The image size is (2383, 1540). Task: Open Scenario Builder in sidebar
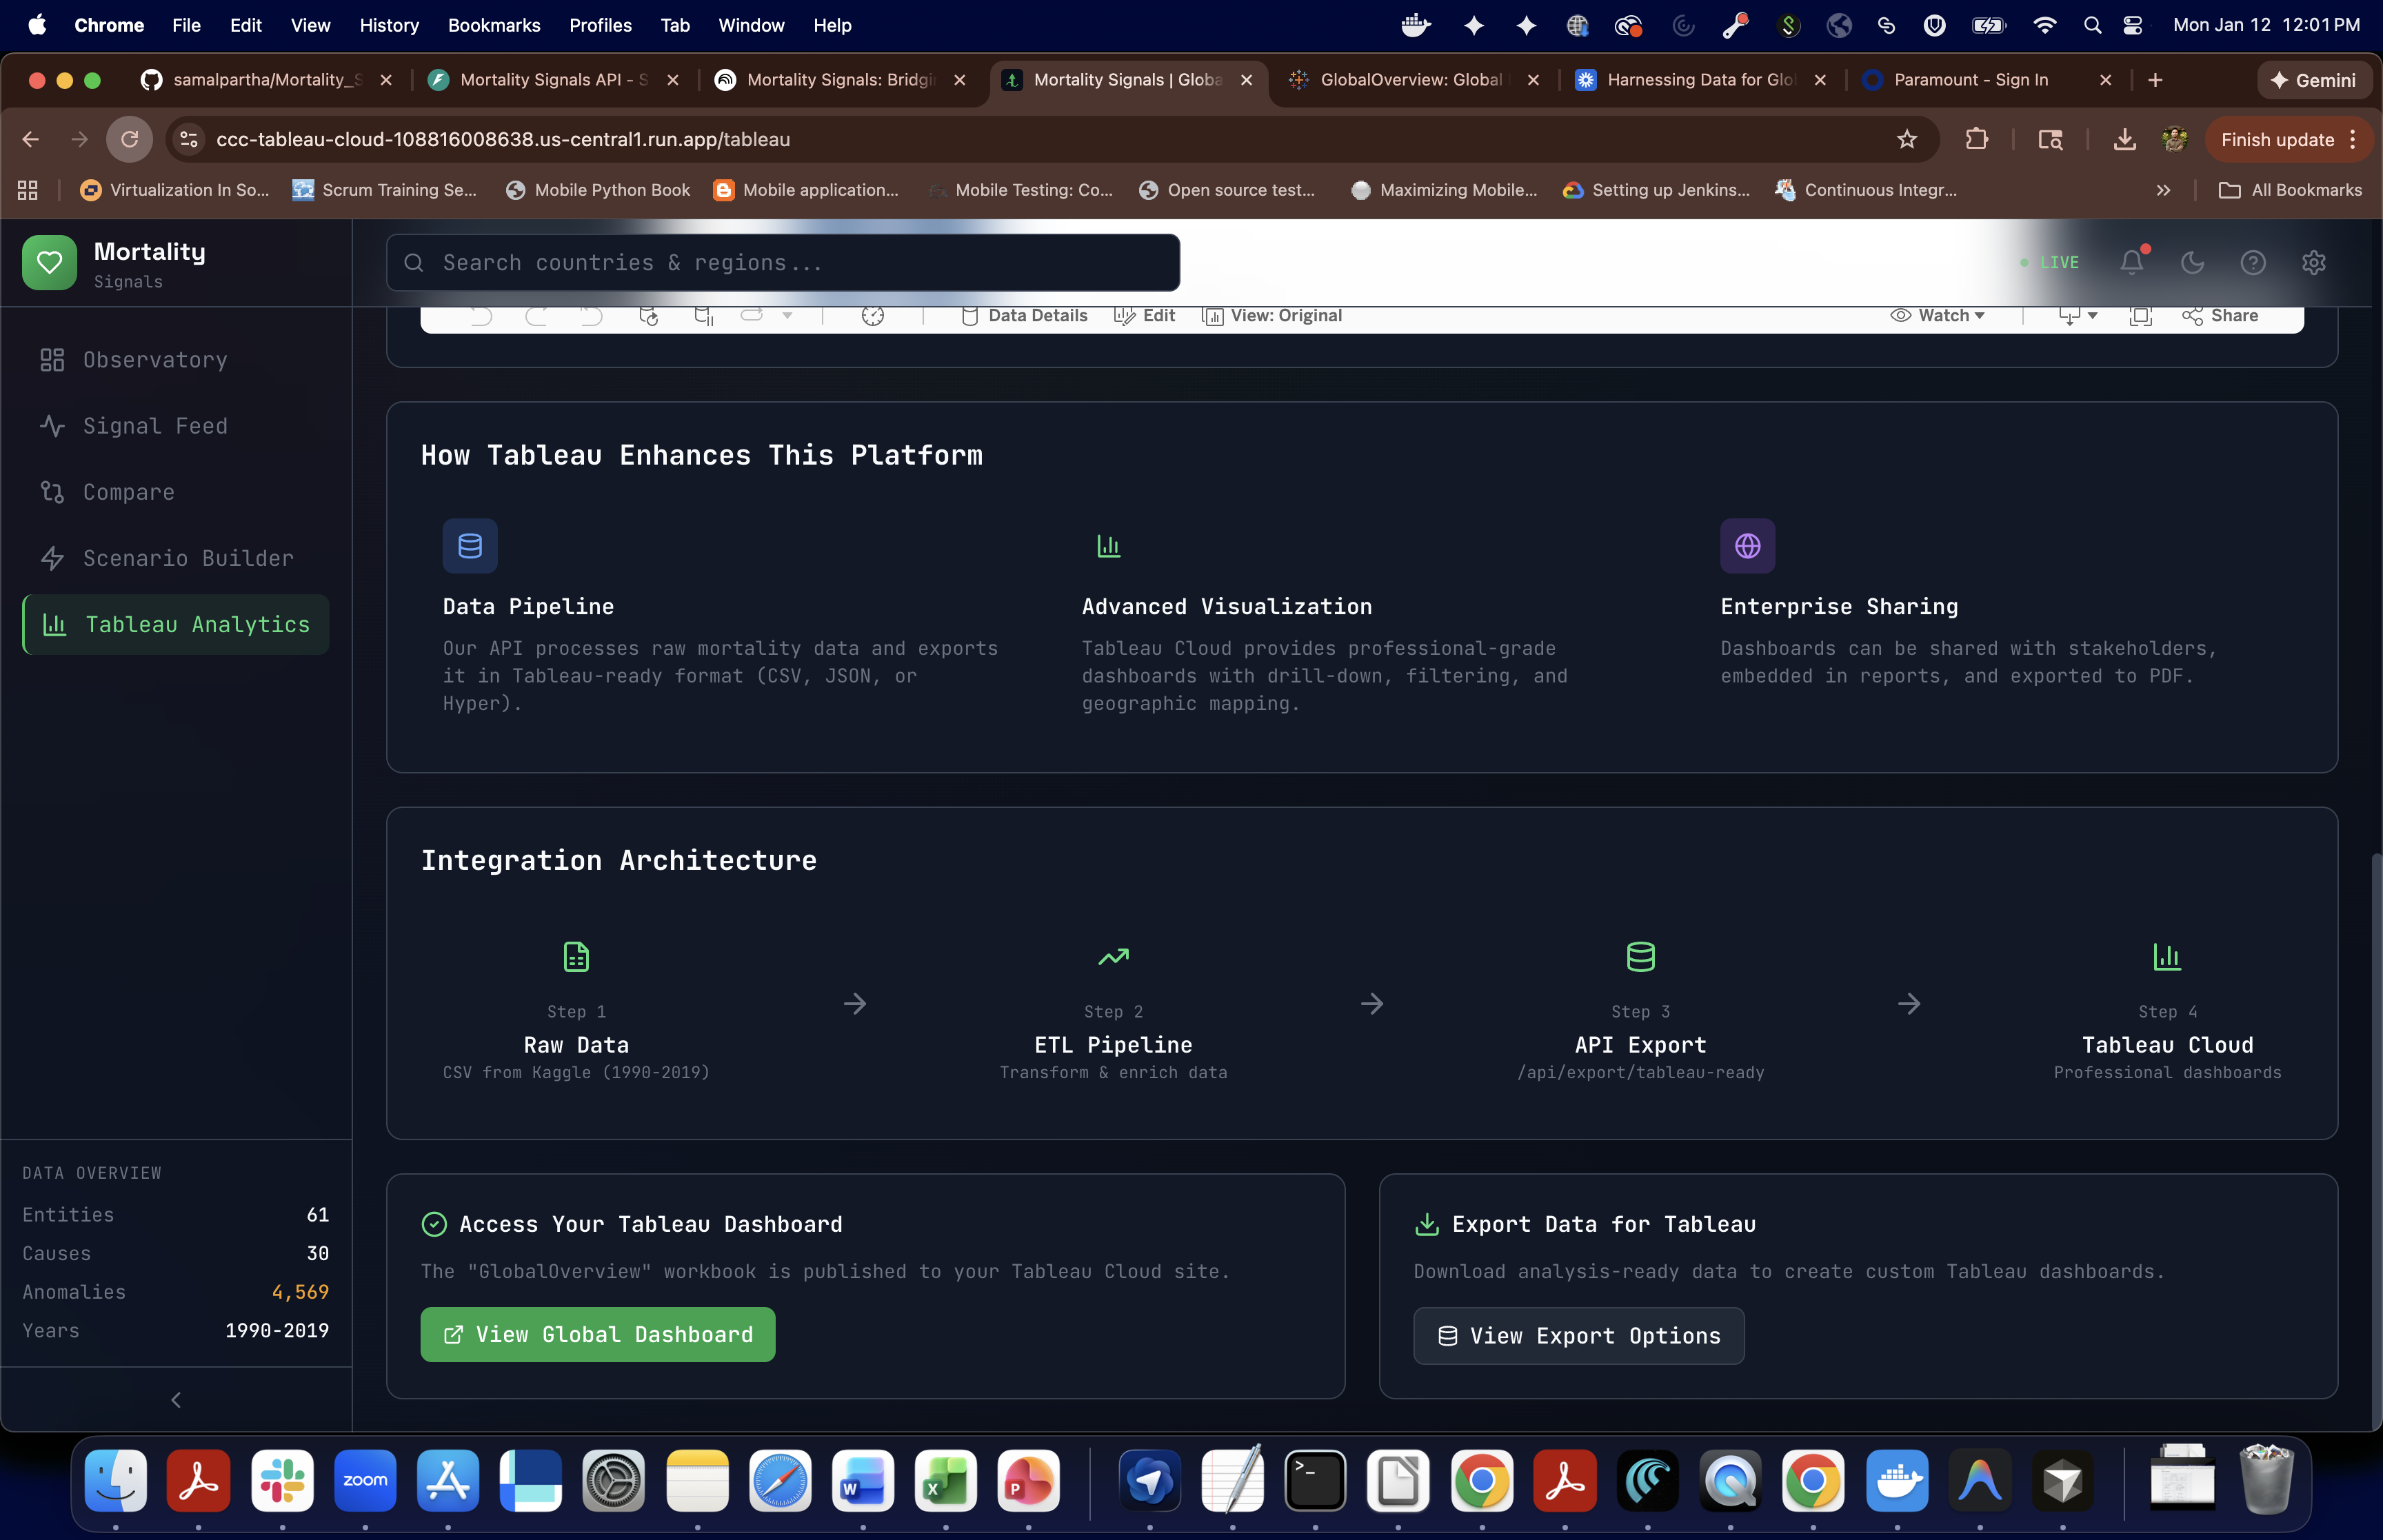tap(188, 558)
